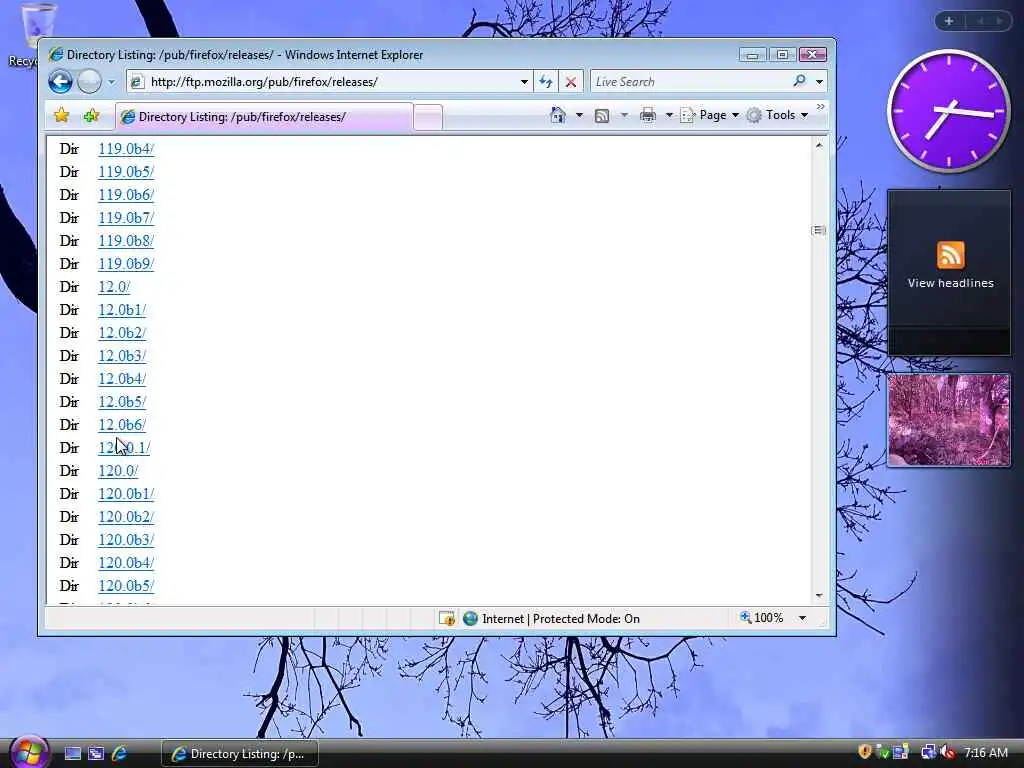This screenshot has height=768, width=1024.
Task: Open the 12.0b4/ directory link
Action: [122, 379]
